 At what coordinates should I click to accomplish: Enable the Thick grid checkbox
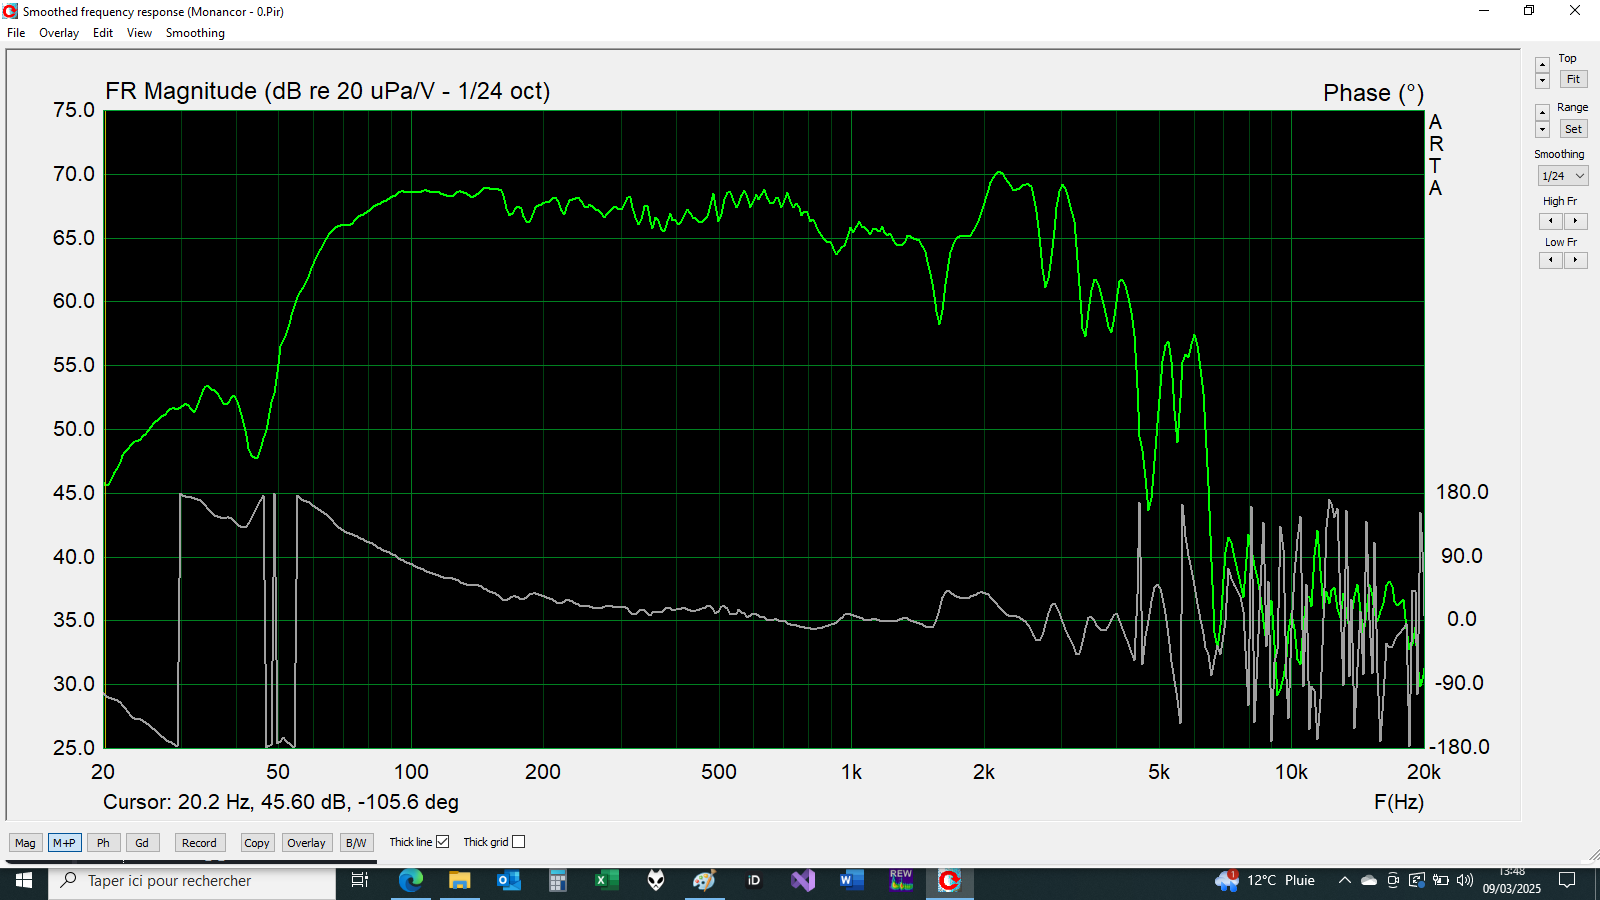click(x=518, y=842)
